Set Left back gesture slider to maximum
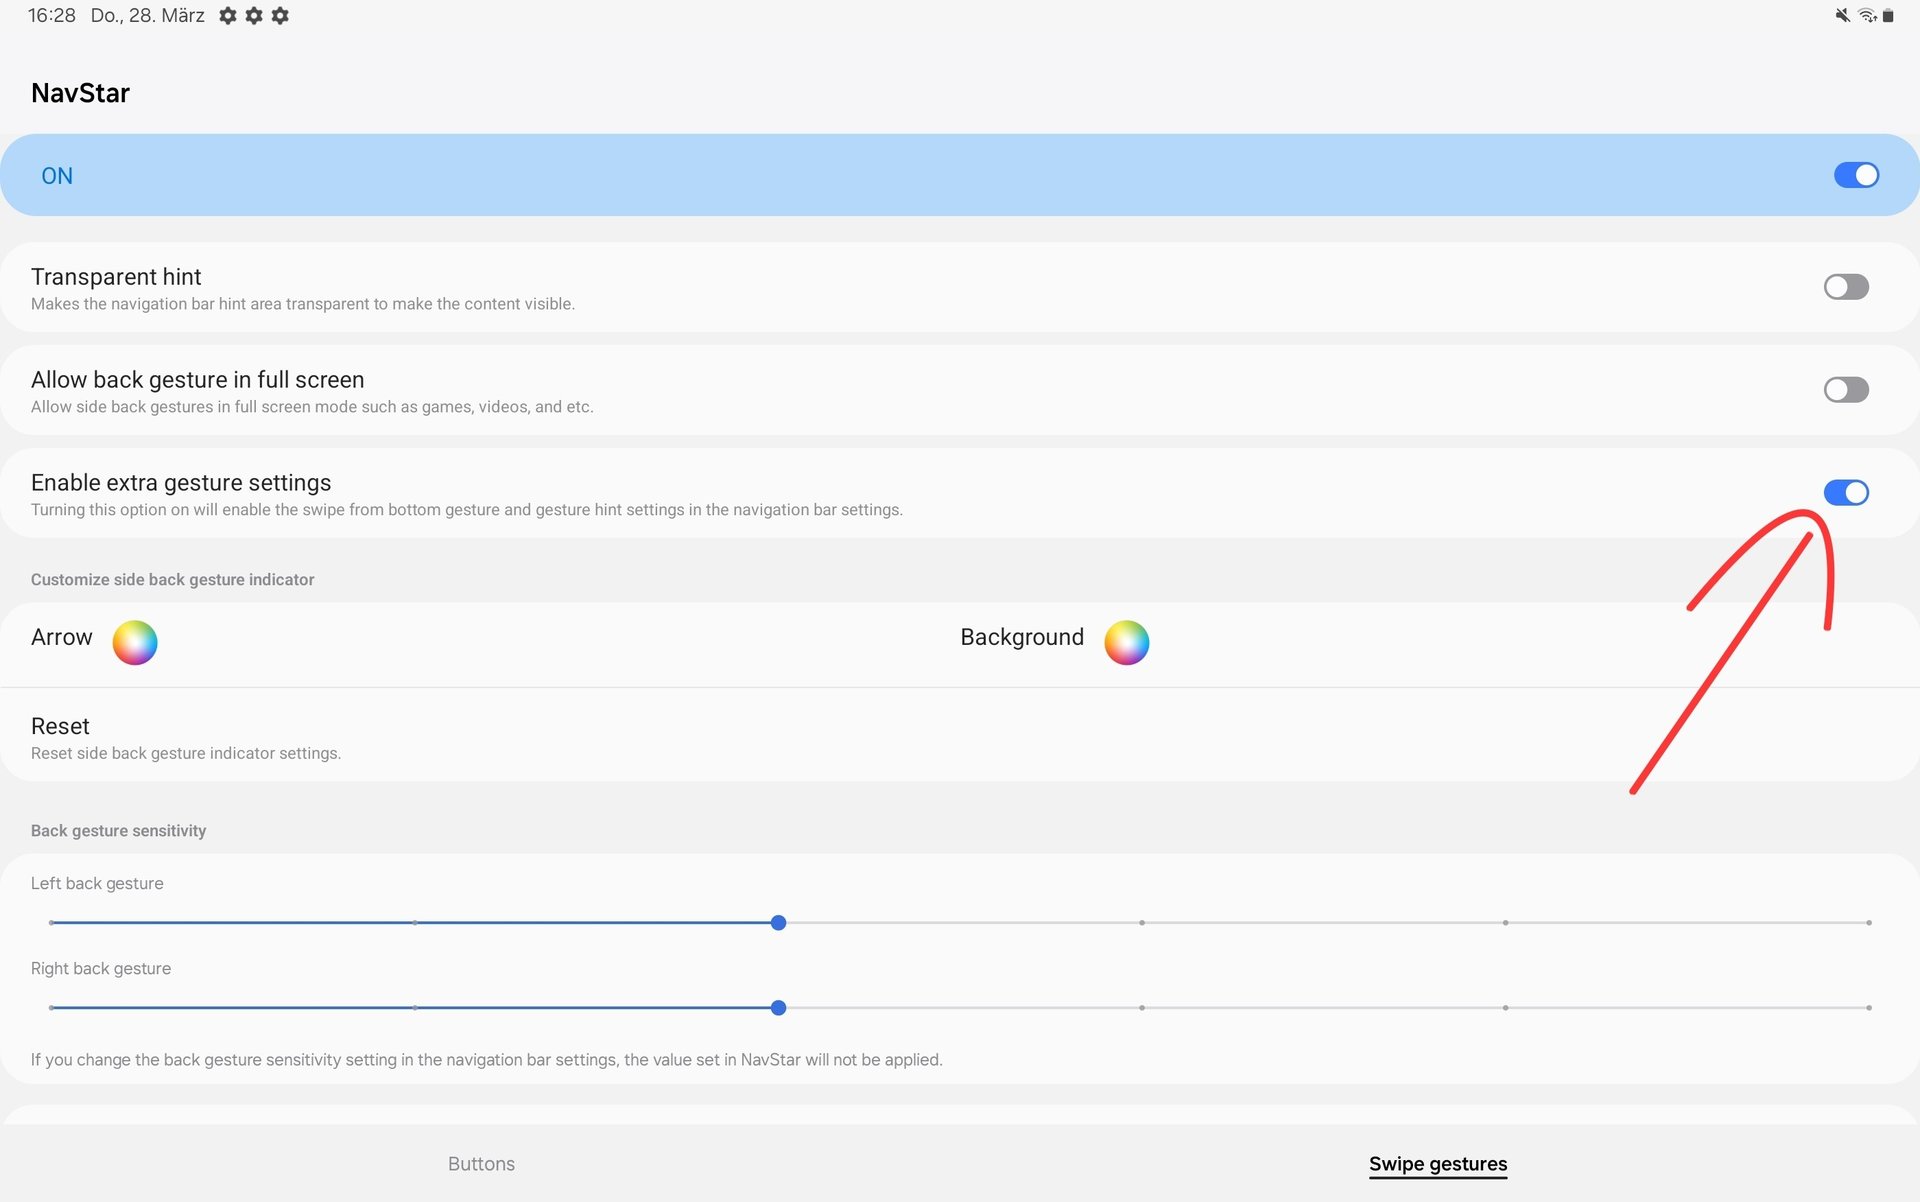The image size is (1920, 1202). (1867, 922)
